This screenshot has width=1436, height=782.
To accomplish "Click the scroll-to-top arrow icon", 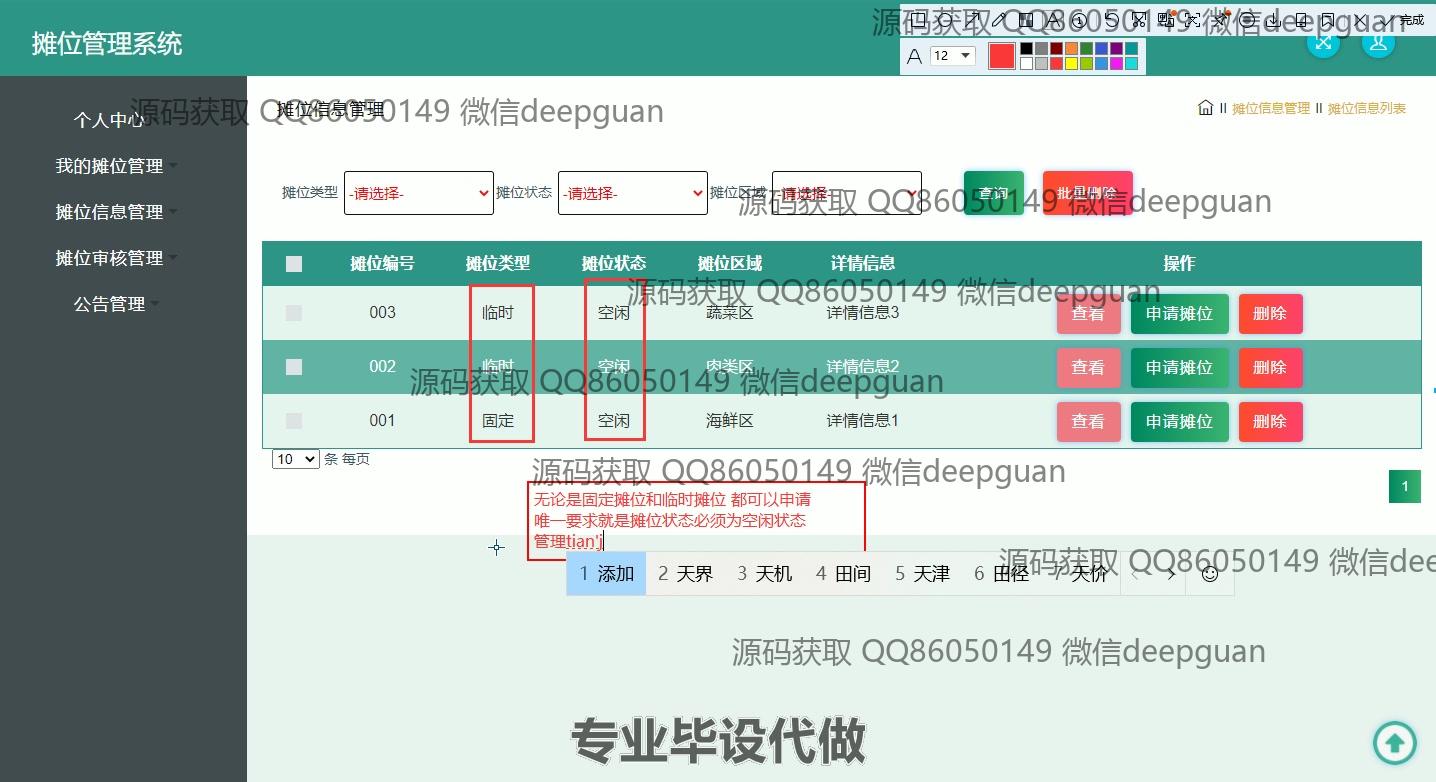I will pos(1394,742).
